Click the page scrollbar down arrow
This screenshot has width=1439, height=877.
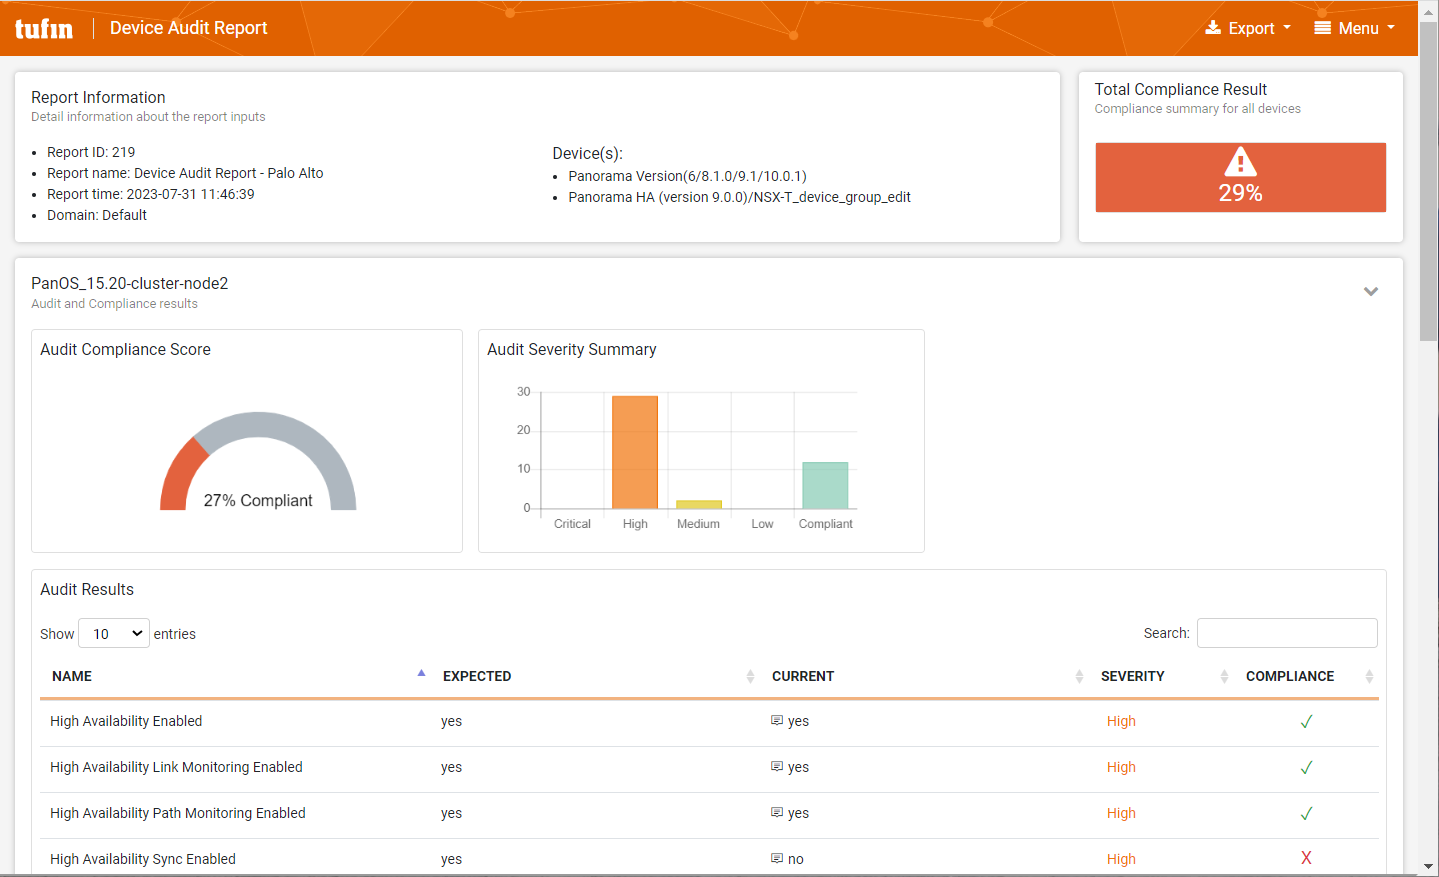[x=1429, y=867]
